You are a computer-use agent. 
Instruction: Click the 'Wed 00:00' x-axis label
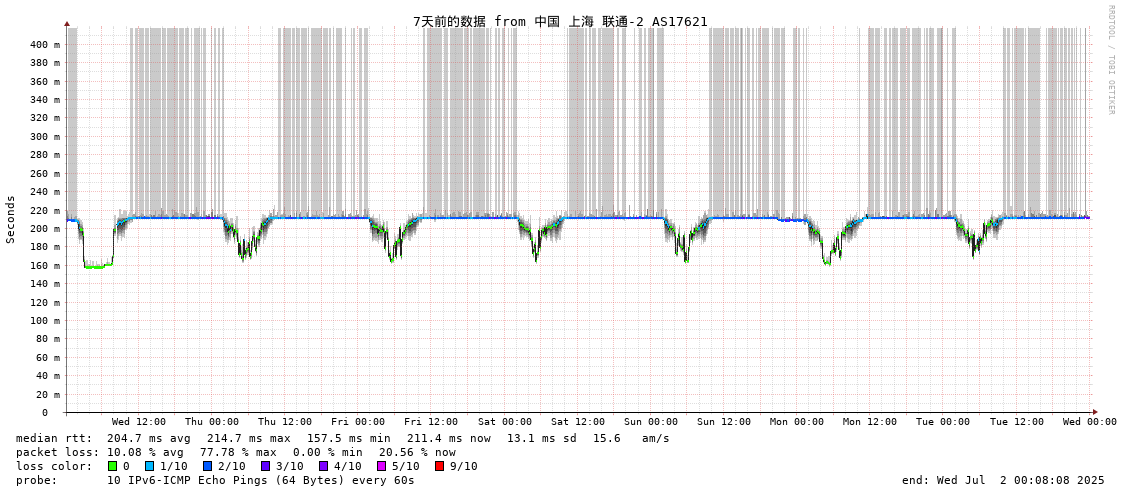pos(1088,422)
